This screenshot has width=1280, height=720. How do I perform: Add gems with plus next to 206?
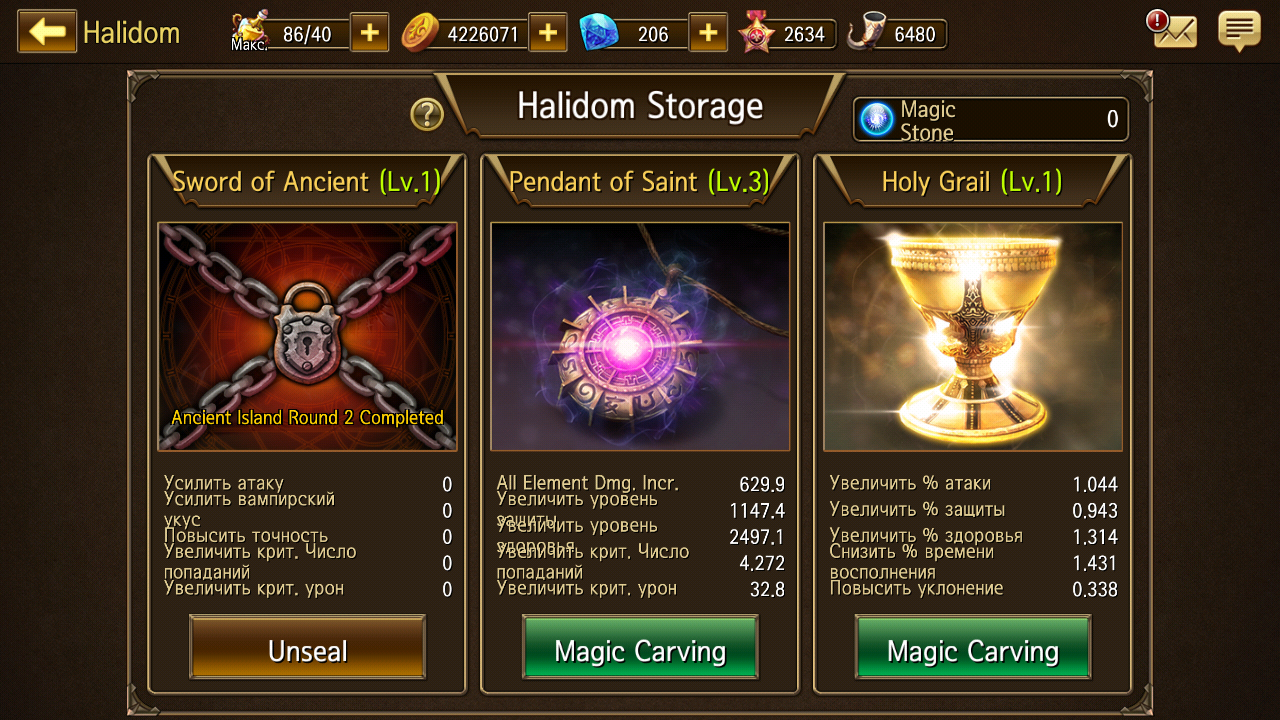tap(708, 33)
